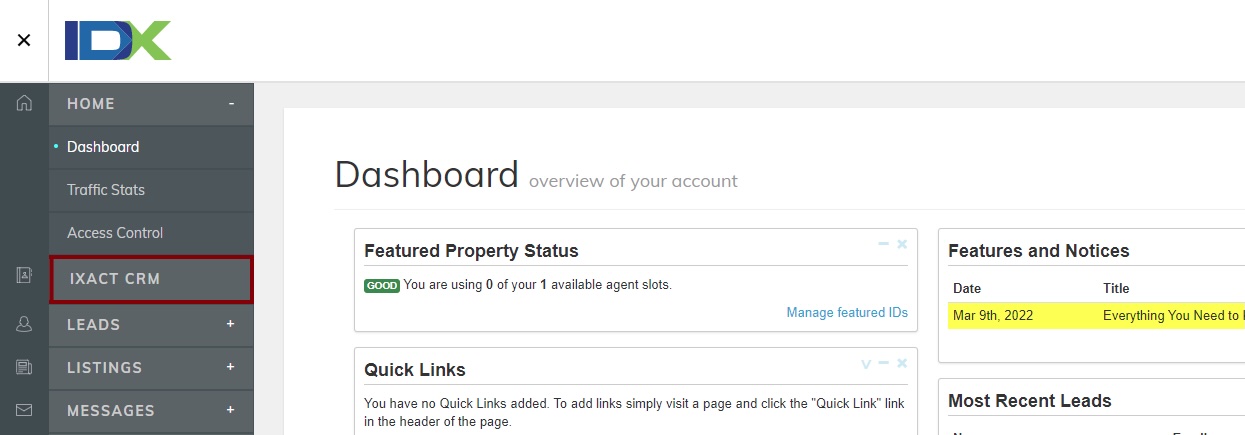
Task: Expand the LEADS menu section
Action: (x=231, y=324)
